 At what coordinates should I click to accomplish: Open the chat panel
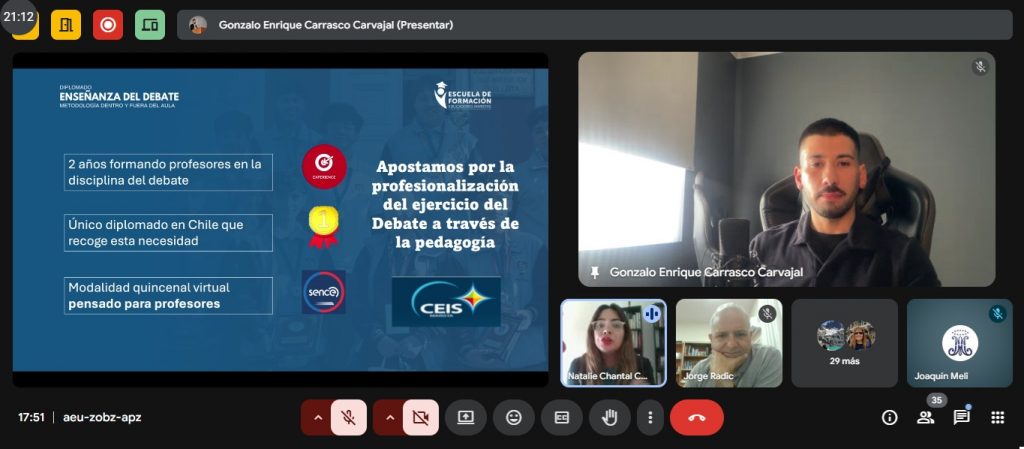point(961,417)
